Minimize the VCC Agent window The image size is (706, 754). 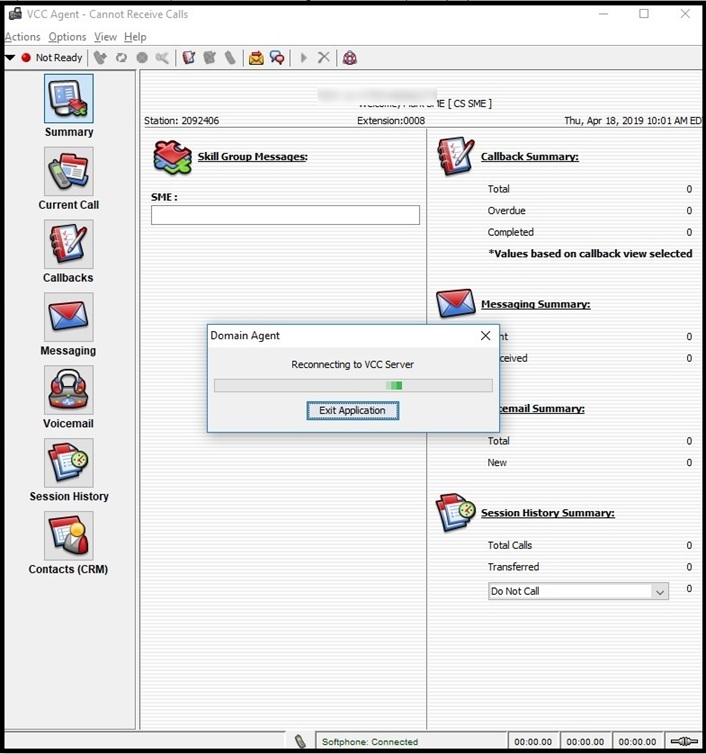point(603,14)
